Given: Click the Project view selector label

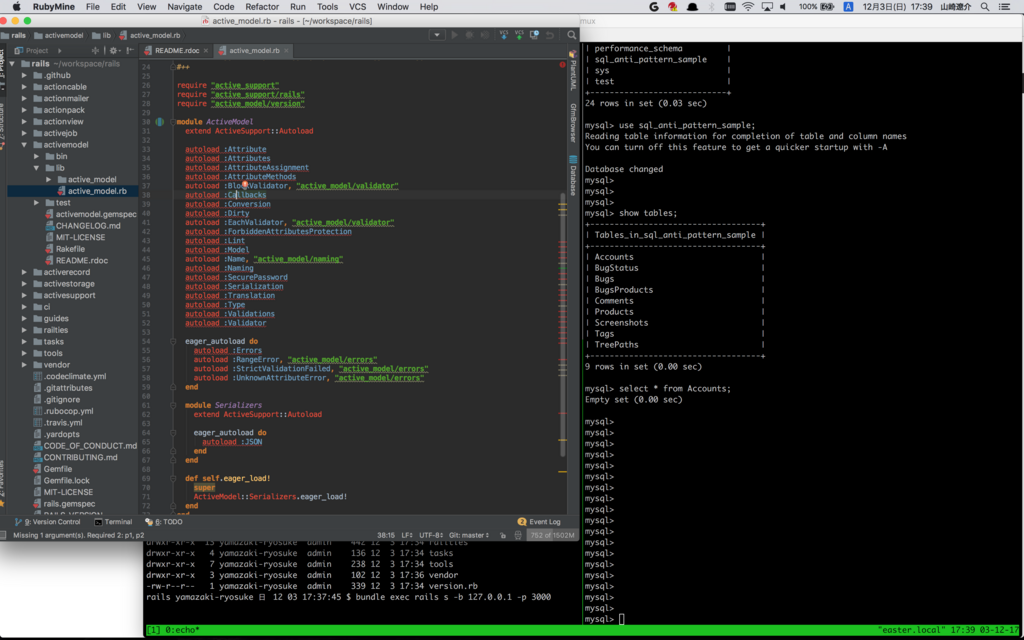Looking at the screenshot, I should click(x=38, y=50).
